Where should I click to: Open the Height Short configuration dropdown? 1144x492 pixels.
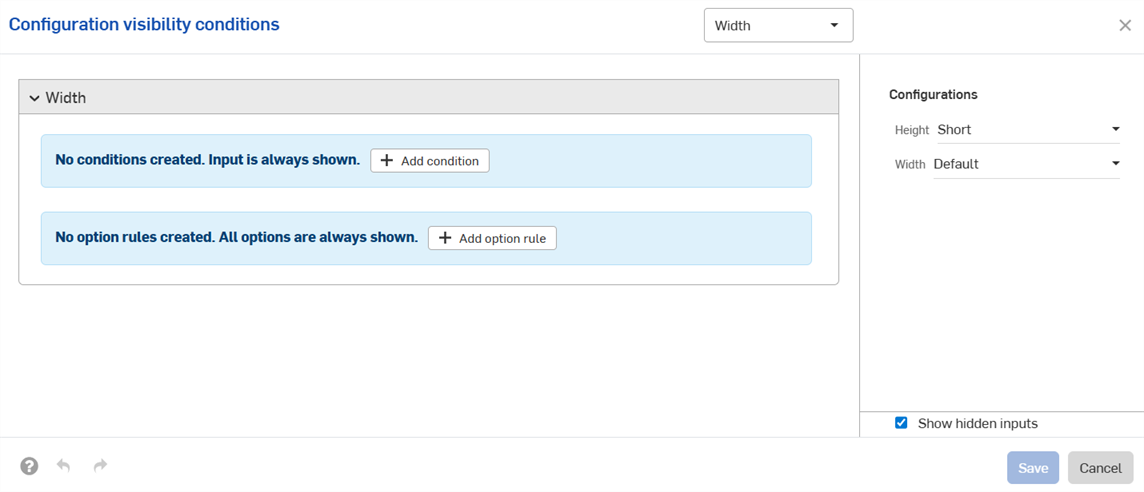coord(1027,130)
